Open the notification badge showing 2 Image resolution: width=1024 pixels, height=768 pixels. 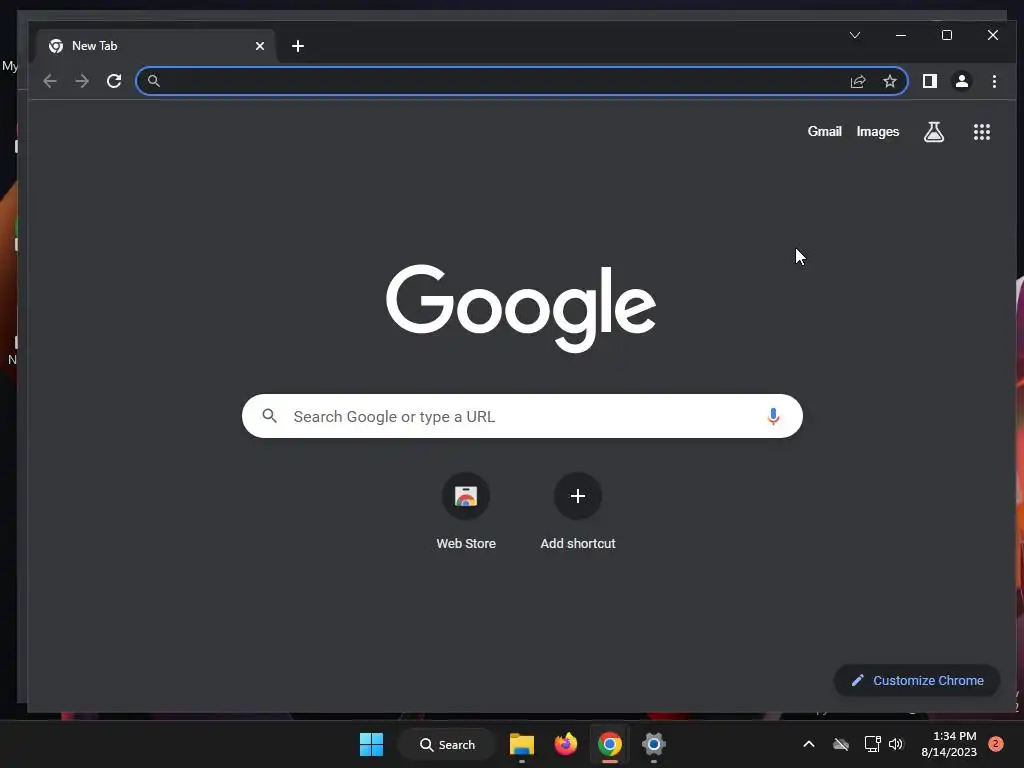[995, 744]
